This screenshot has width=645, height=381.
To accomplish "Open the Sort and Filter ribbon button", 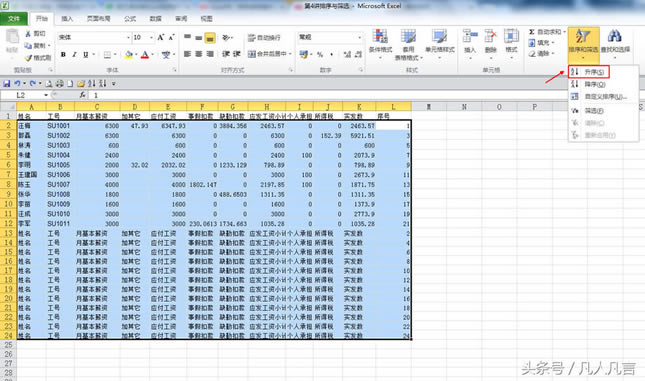I will (583, 43).
